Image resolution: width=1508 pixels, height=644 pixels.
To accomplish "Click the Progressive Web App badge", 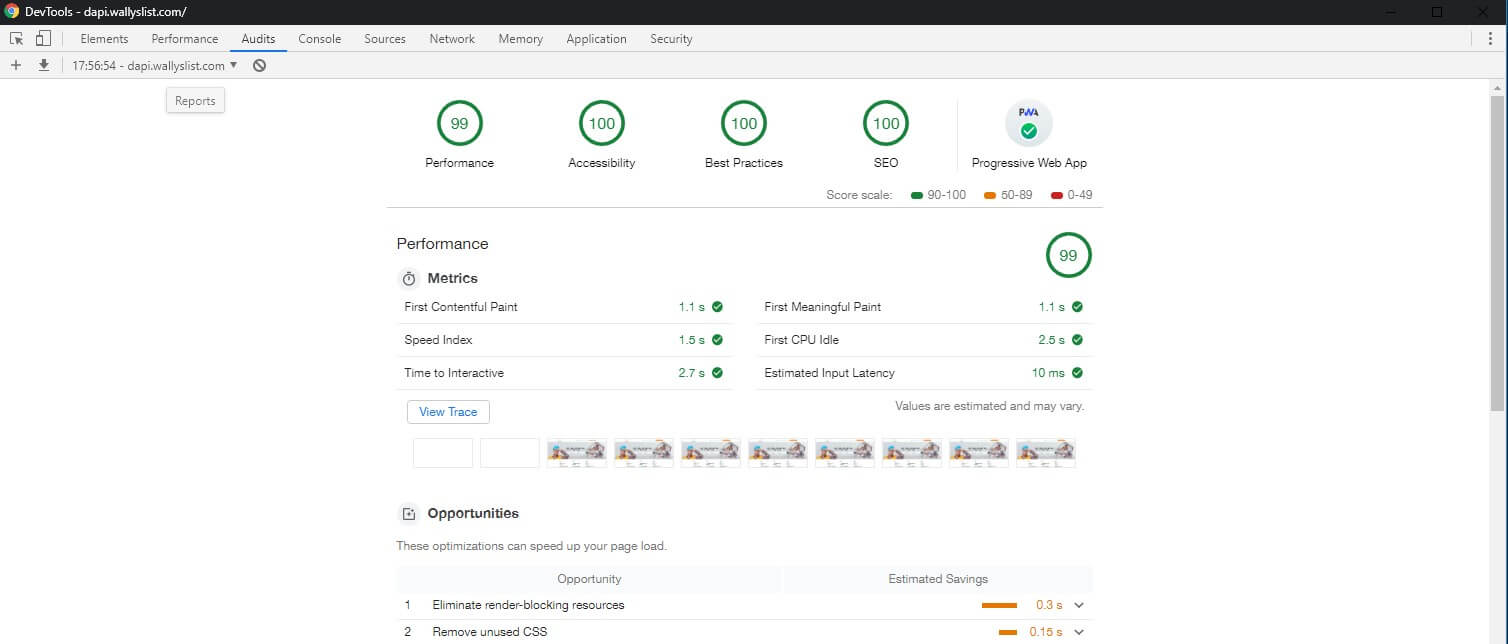I will point(1029,124).
